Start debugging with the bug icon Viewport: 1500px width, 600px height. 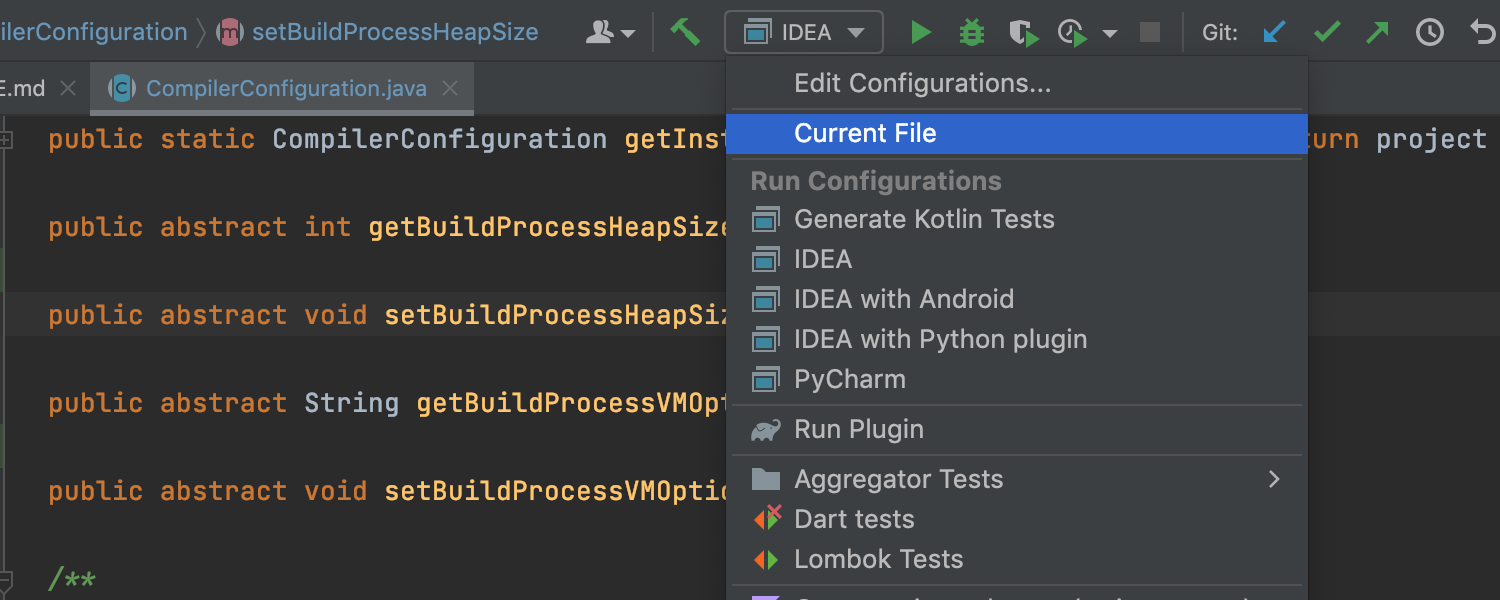click(x=971, y=33)
